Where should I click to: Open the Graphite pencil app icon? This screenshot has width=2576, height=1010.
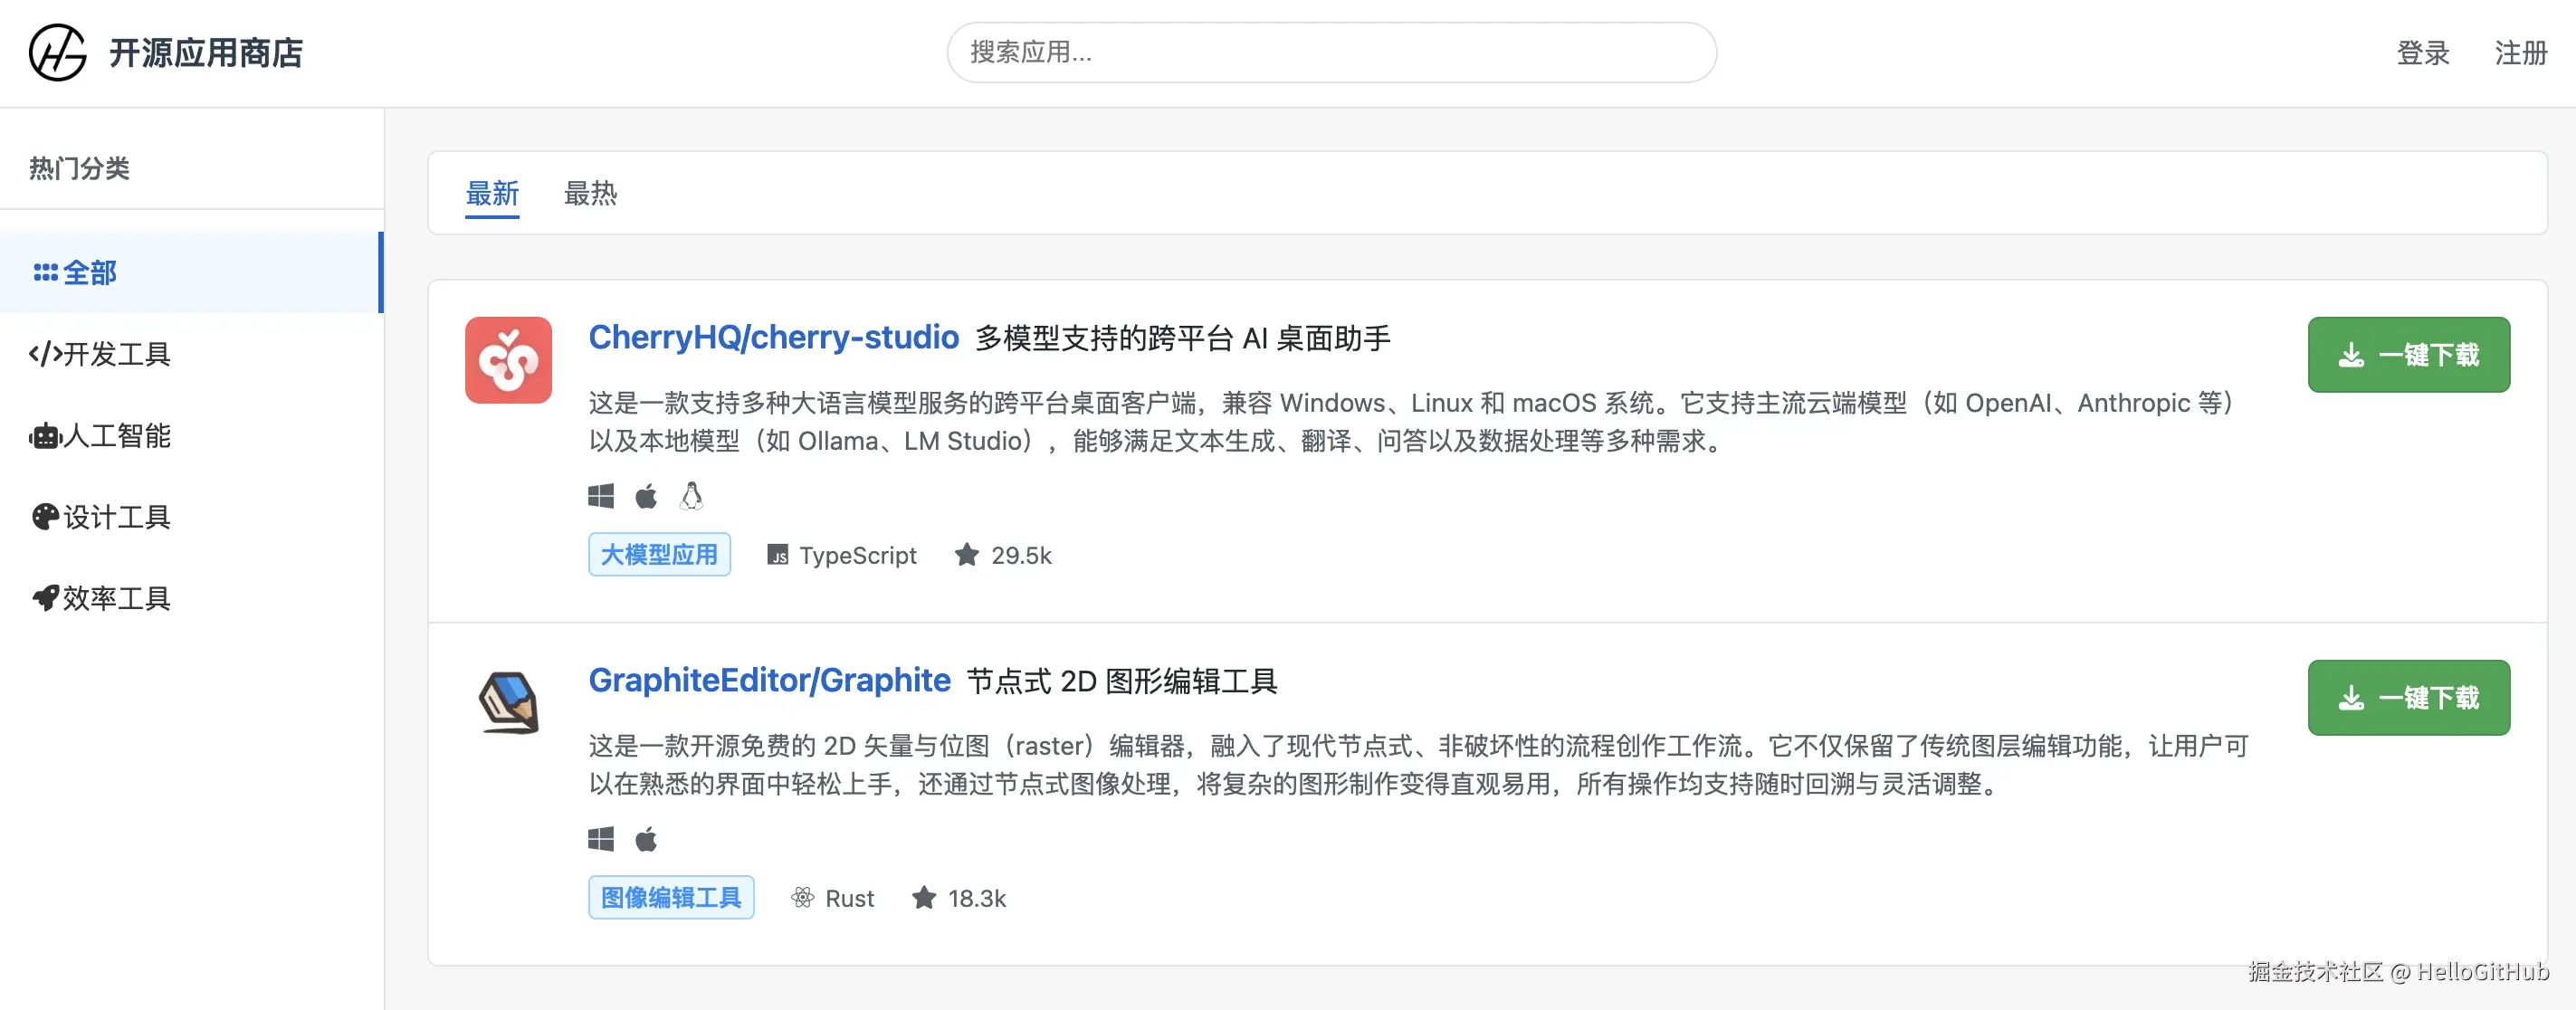508,702
